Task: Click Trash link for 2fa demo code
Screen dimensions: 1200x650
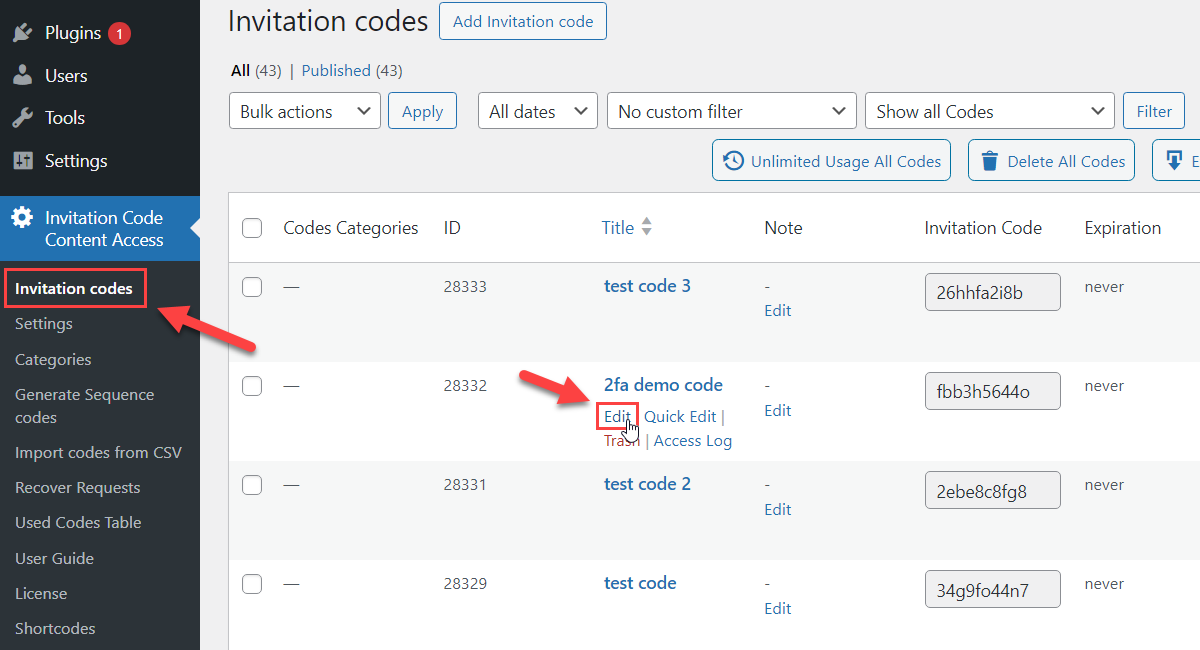Action: coord(621,441)
